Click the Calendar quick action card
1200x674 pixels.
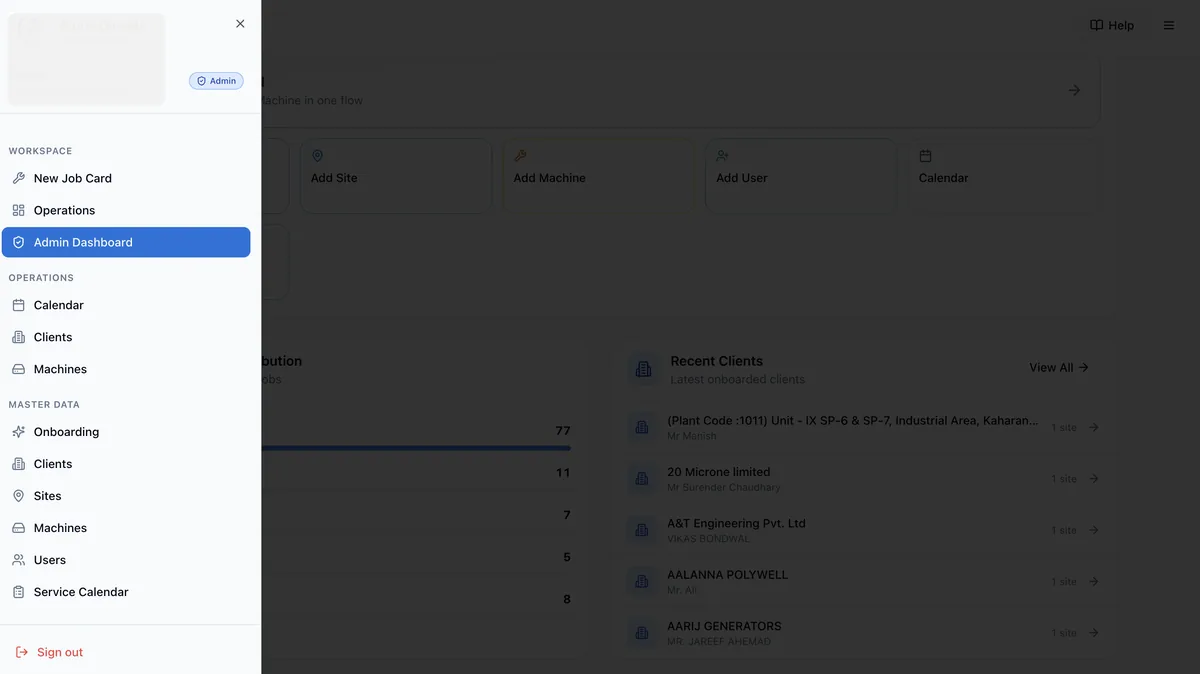(1004, 175)
